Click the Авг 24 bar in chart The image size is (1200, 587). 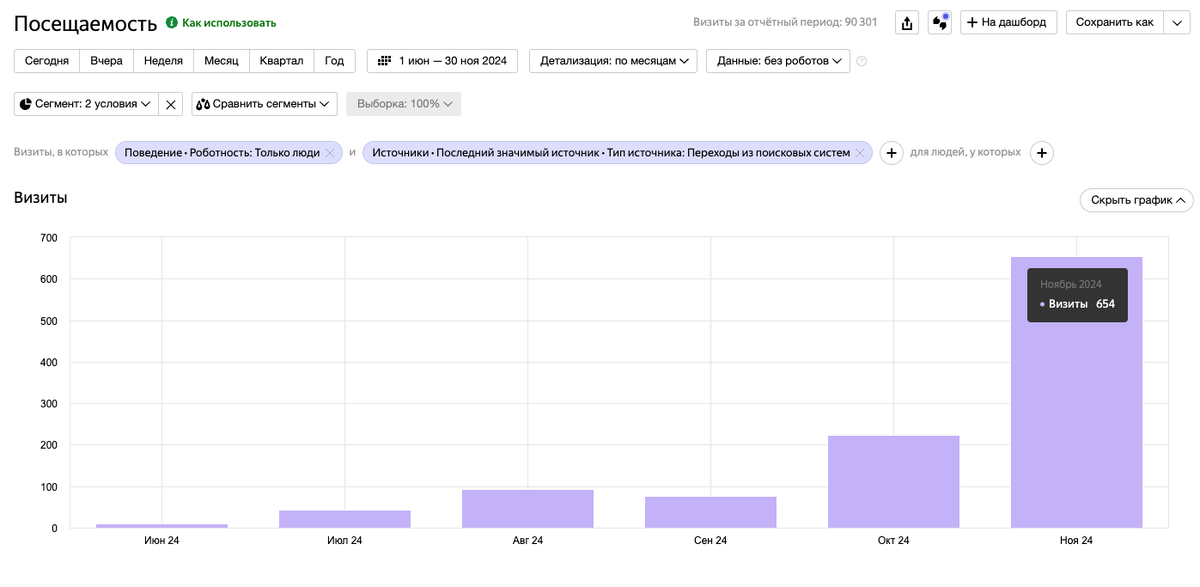(x=528, y=509)
